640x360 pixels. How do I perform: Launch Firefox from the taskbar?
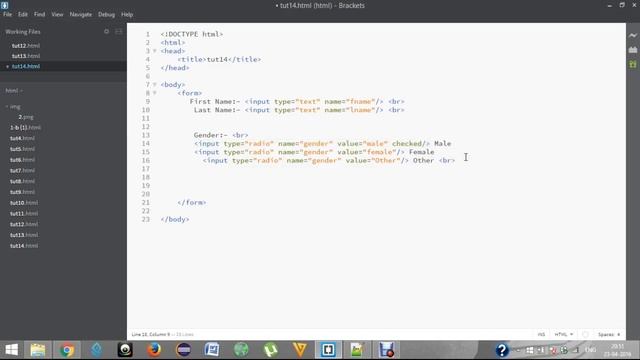(x=154, y=350)
